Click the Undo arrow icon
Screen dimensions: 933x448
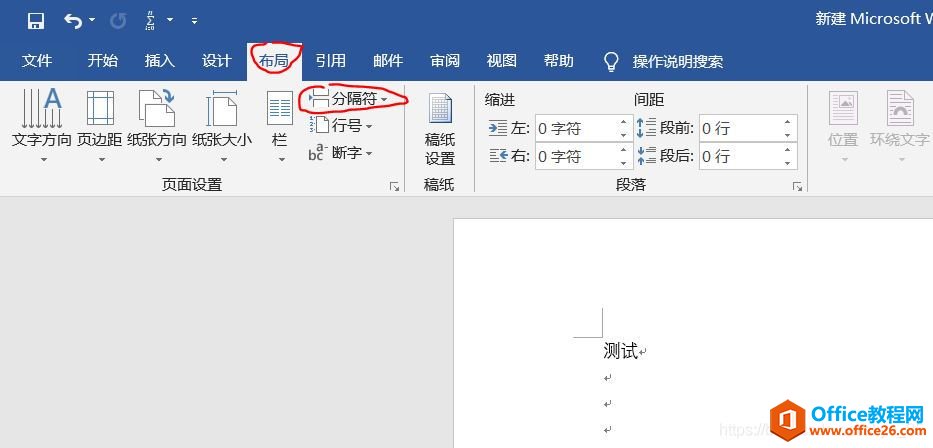point(73,21)
